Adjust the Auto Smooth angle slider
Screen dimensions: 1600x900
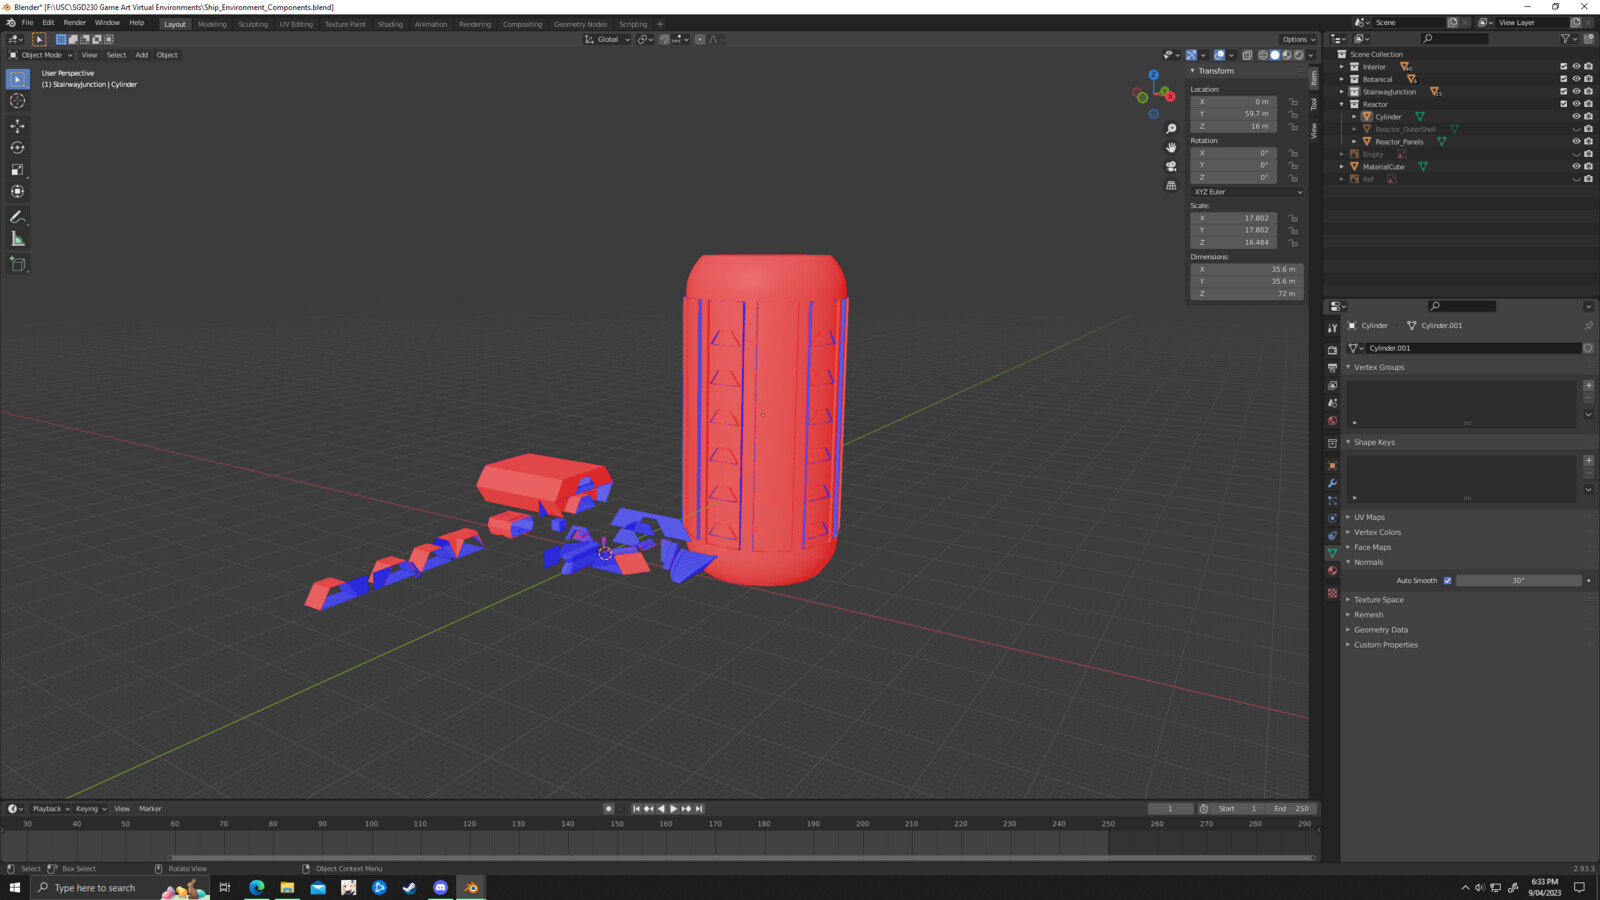(1518, 581)
